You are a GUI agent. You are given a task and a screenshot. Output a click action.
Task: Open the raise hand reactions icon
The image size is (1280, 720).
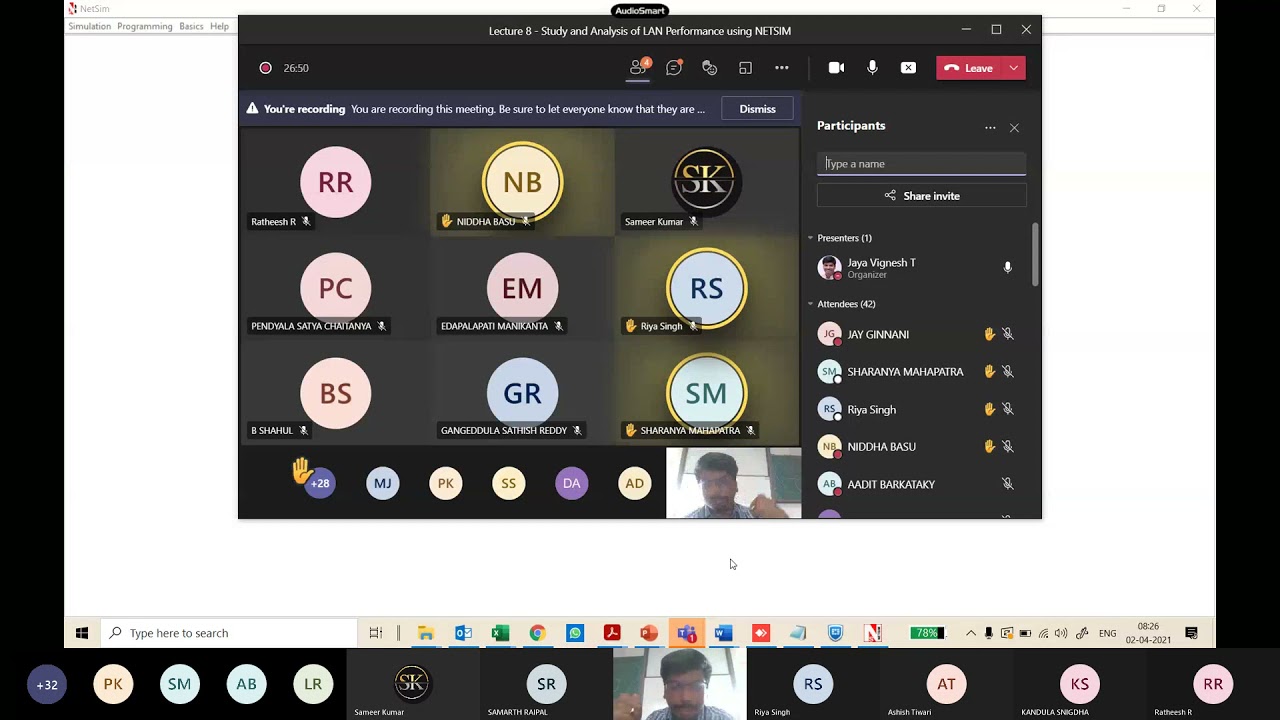point(709,68)
